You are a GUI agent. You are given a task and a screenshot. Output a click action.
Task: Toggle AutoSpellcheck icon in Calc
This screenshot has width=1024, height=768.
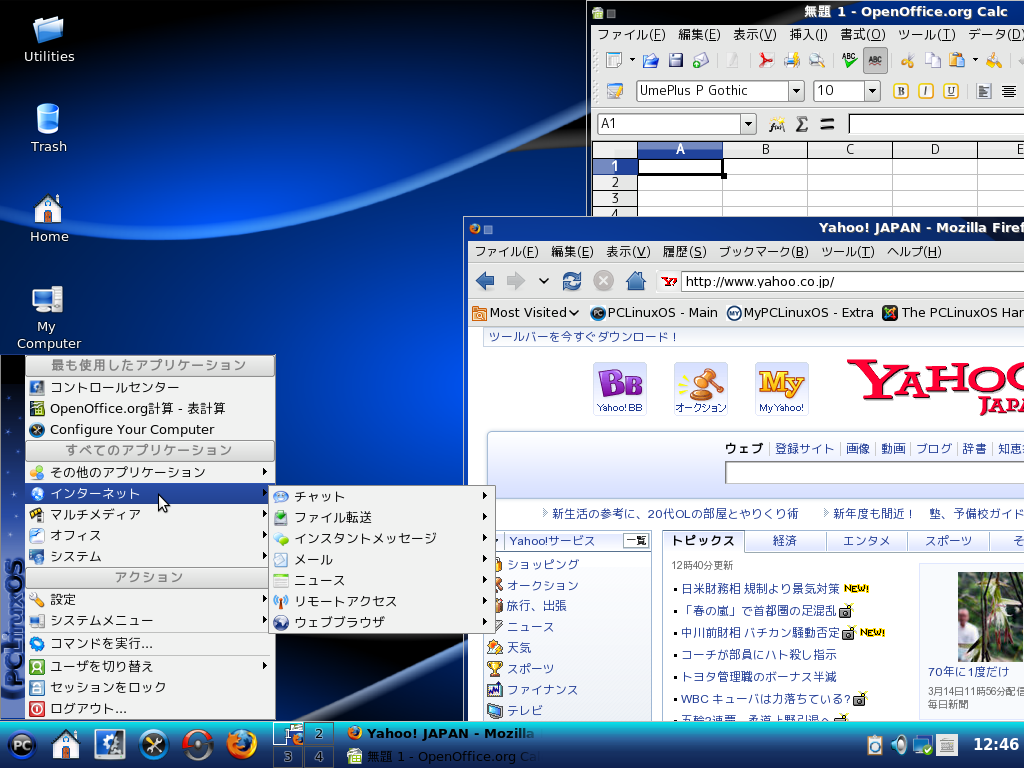click(875, 61)
